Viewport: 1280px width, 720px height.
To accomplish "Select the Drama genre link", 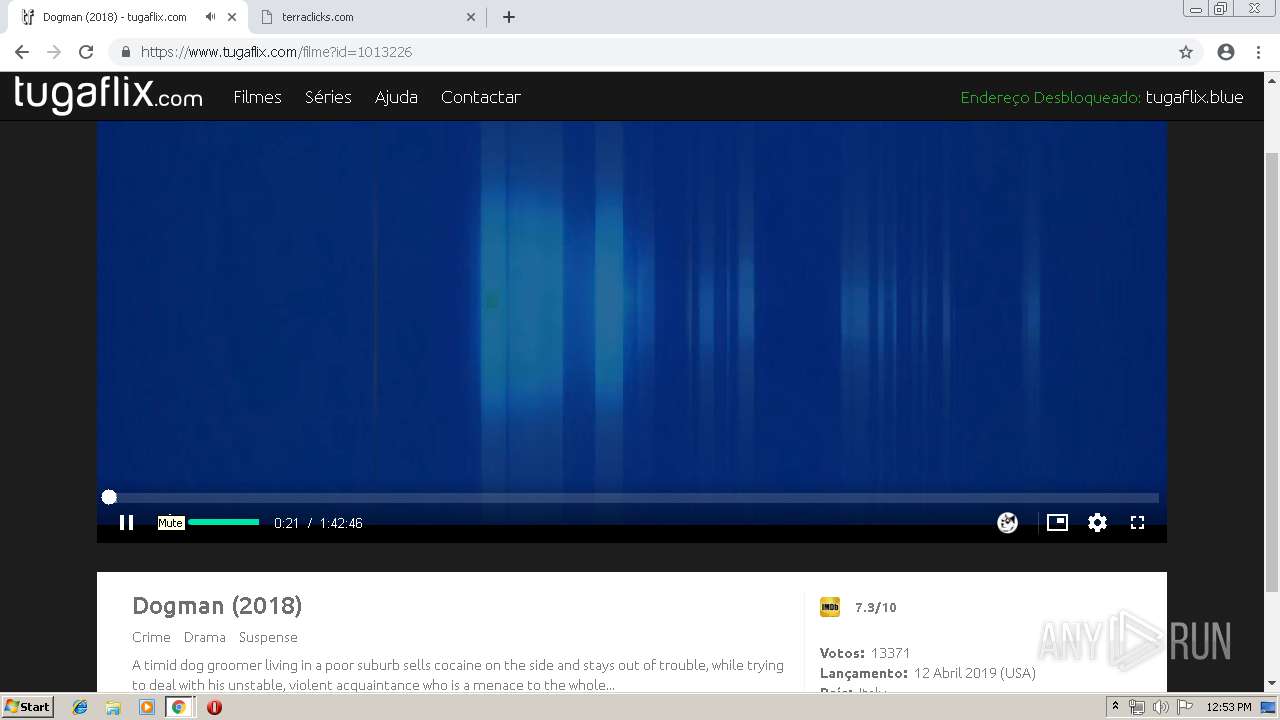I will 204,637.
